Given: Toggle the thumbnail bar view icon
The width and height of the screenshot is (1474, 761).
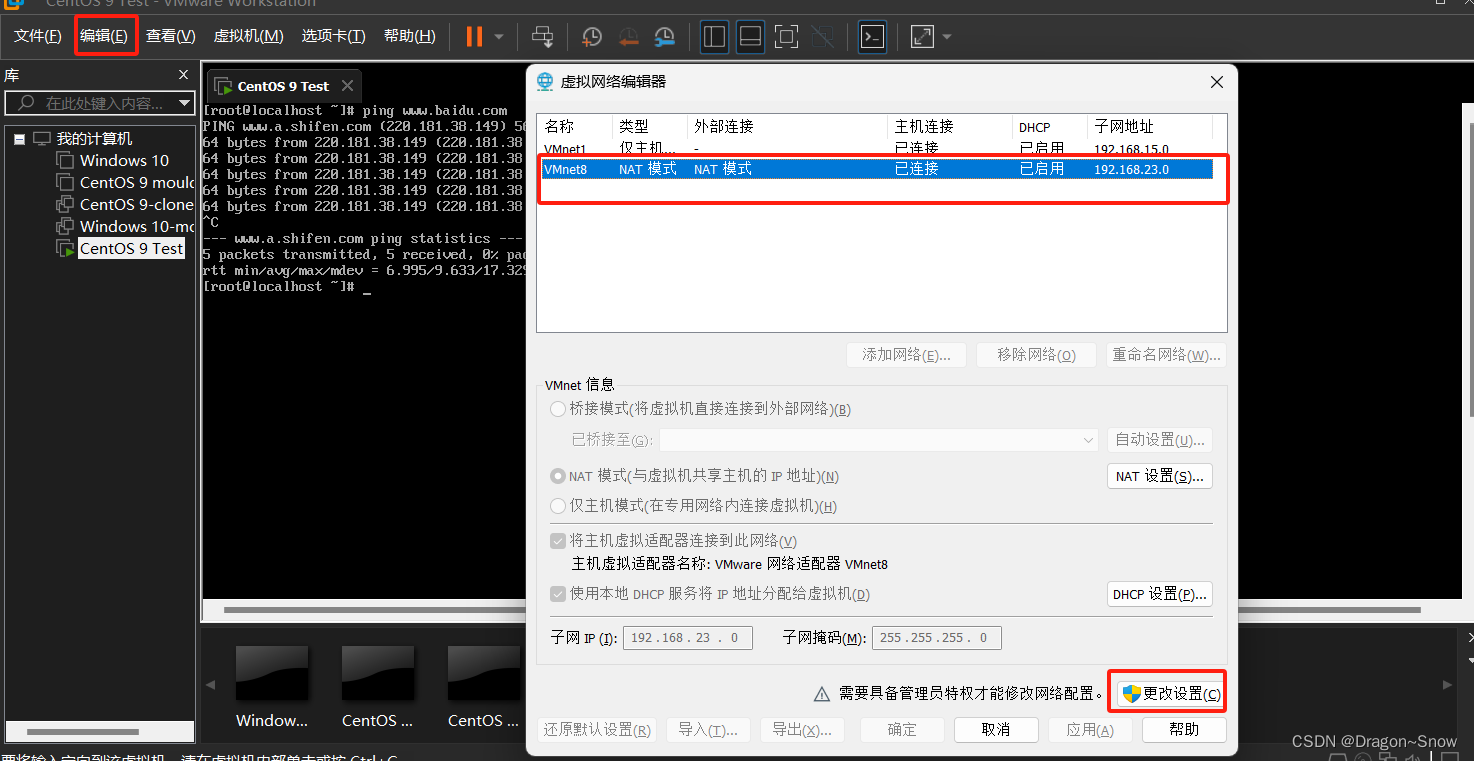Looking at the screenshot, I should tap(751, 37).
